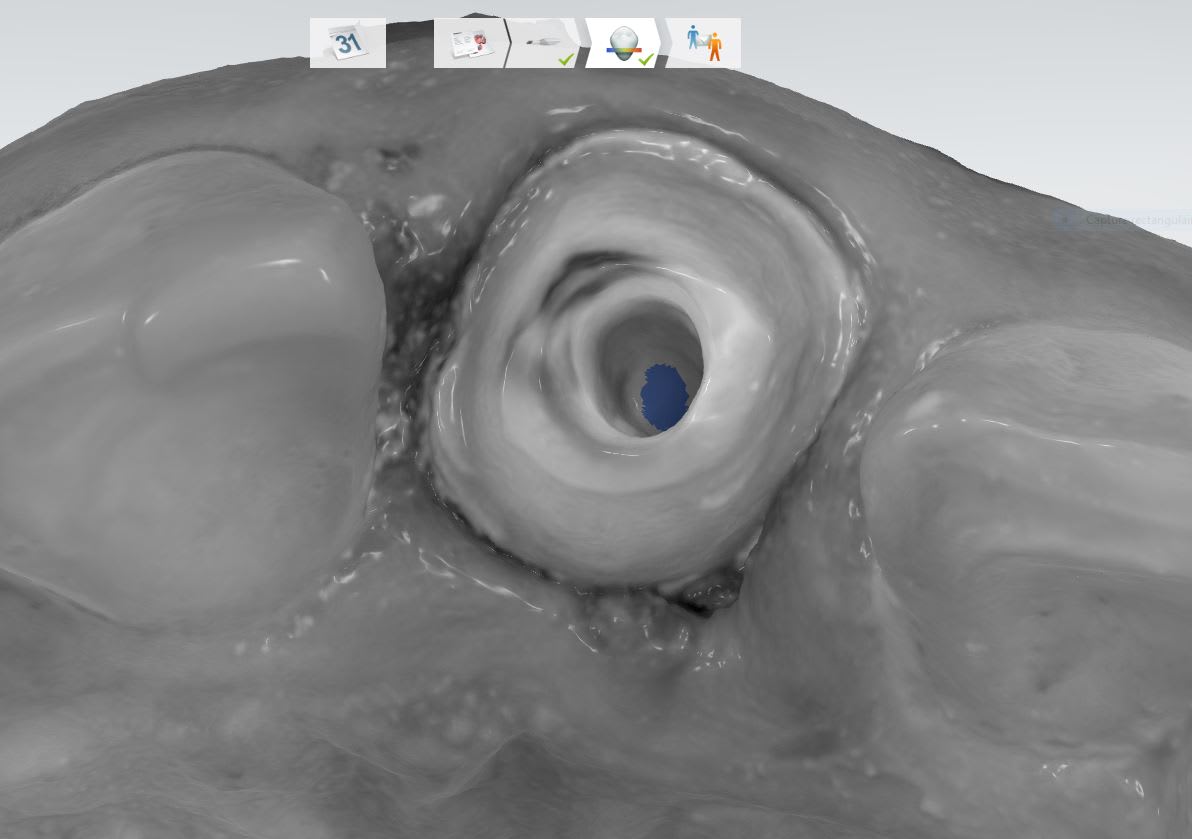Click empty background in upper left corner
Image resolution: width=1192 pixels, height=839 pixels.
pos(100,50)
